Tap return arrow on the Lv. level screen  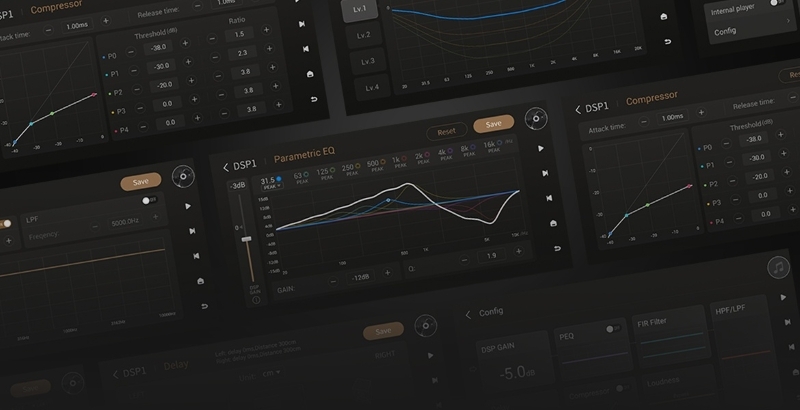[x=668, y=41]
